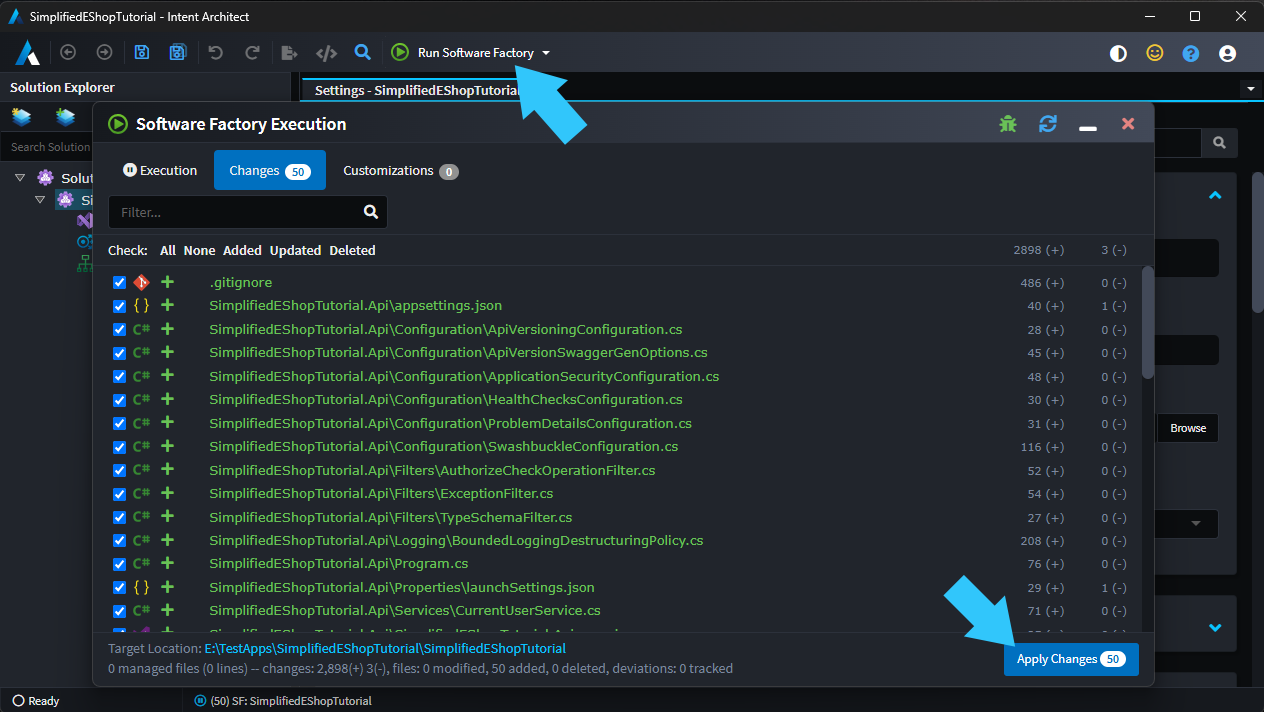
Task: Navigate back with the left arrow icon
Action: [68, 53]
